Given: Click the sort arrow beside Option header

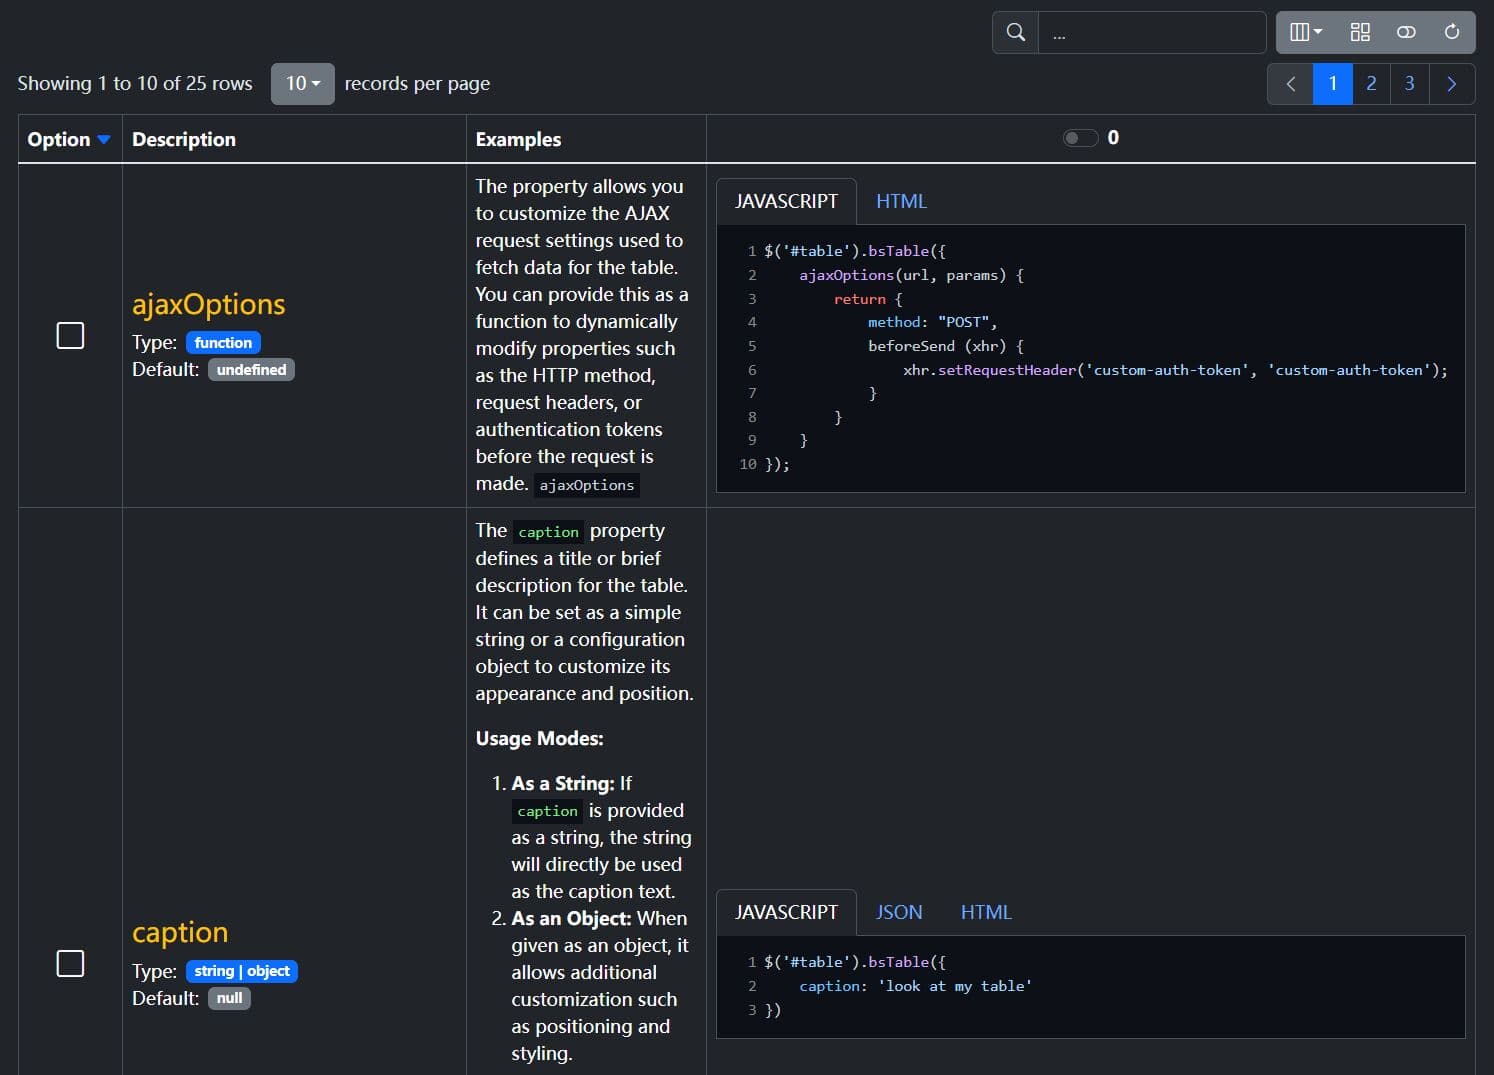Looking at the screenshot, I should tap(104, 140).
